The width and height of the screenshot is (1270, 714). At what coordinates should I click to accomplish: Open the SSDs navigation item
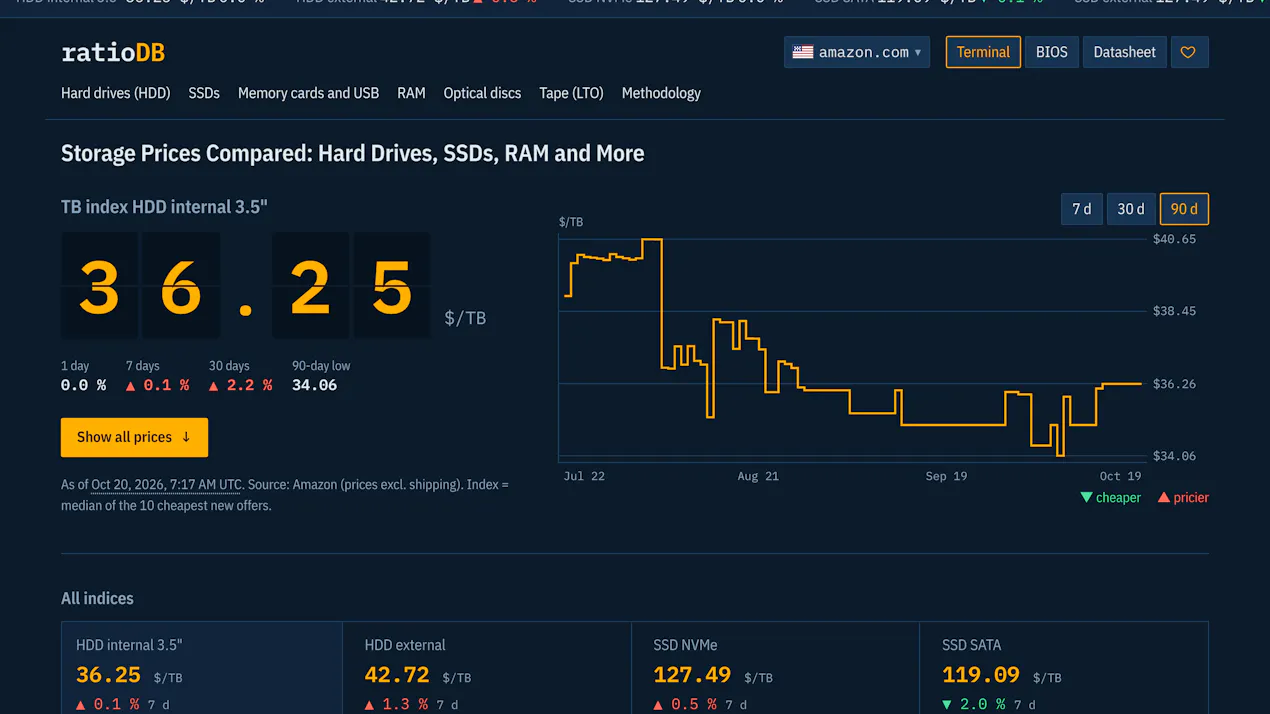pos(204,93)
